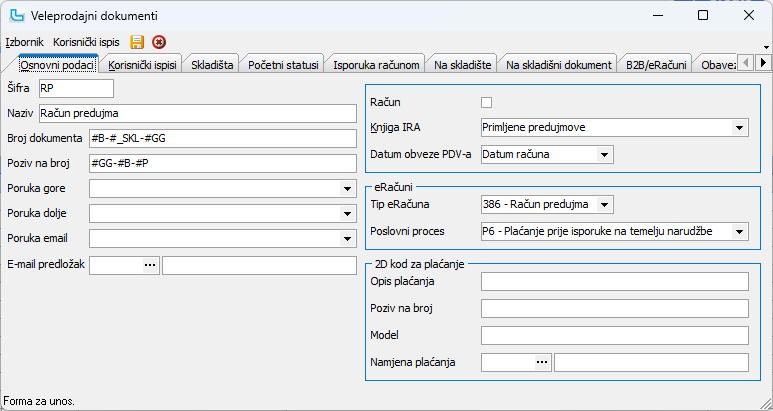
Task: Expand the Poruka gore dropdown
Action: pos(346,187)
